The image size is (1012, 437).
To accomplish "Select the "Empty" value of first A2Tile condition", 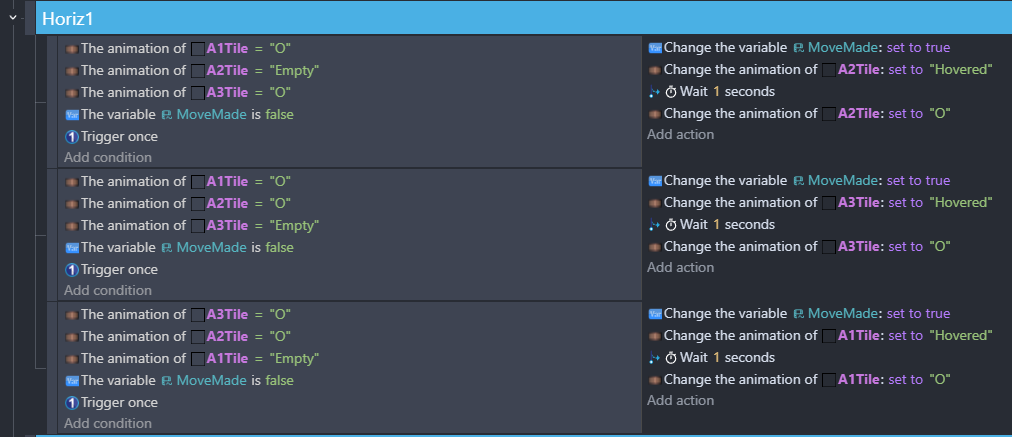I will pos(294,70).
